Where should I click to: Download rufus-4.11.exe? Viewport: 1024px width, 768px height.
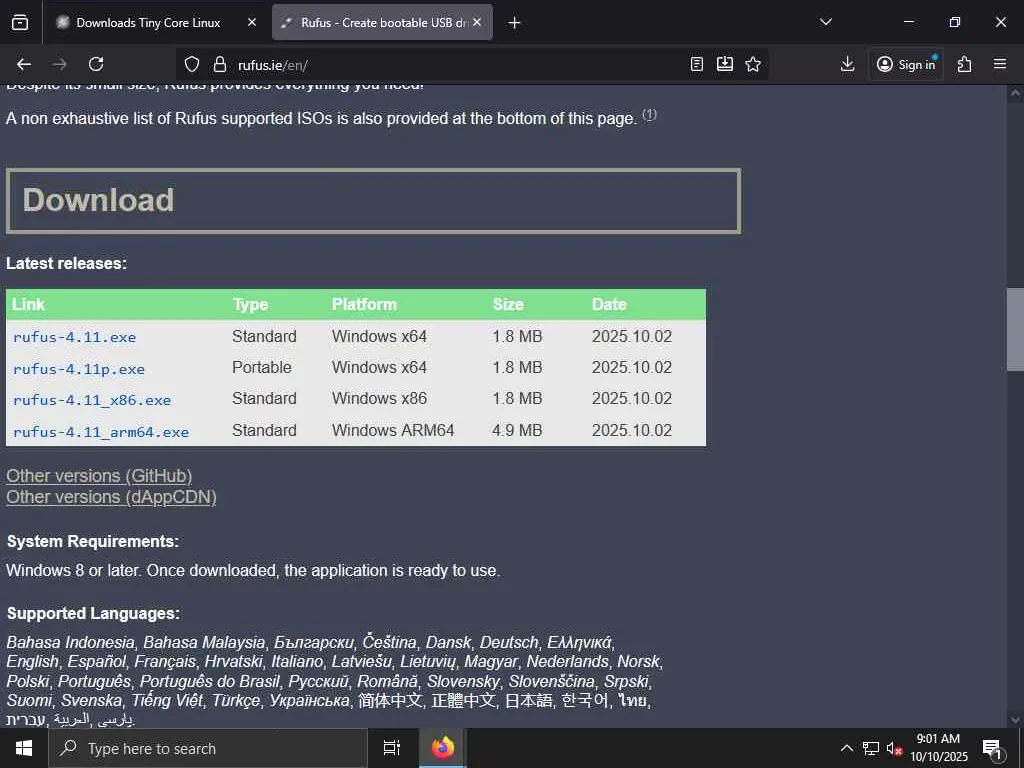coord(74,337)
